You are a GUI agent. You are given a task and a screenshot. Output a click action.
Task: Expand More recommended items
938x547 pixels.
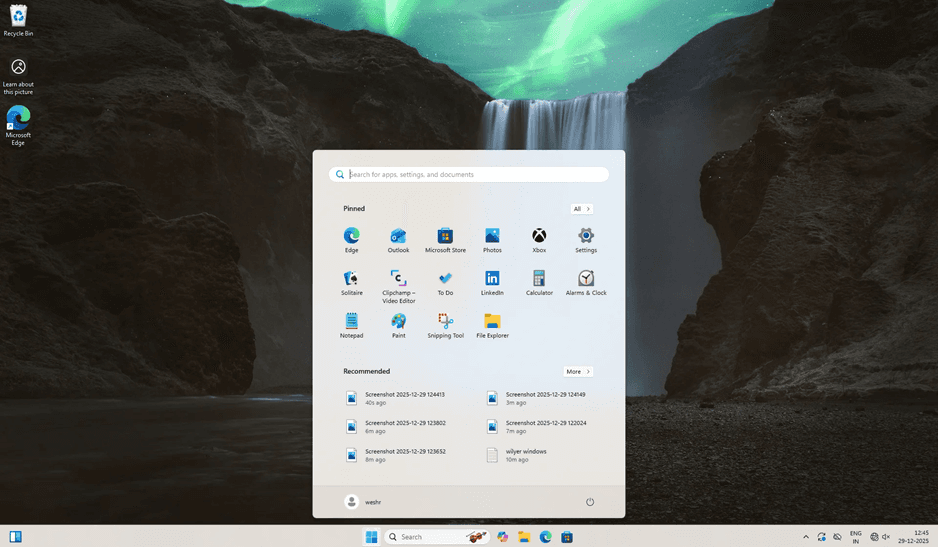tap(578, 372)
